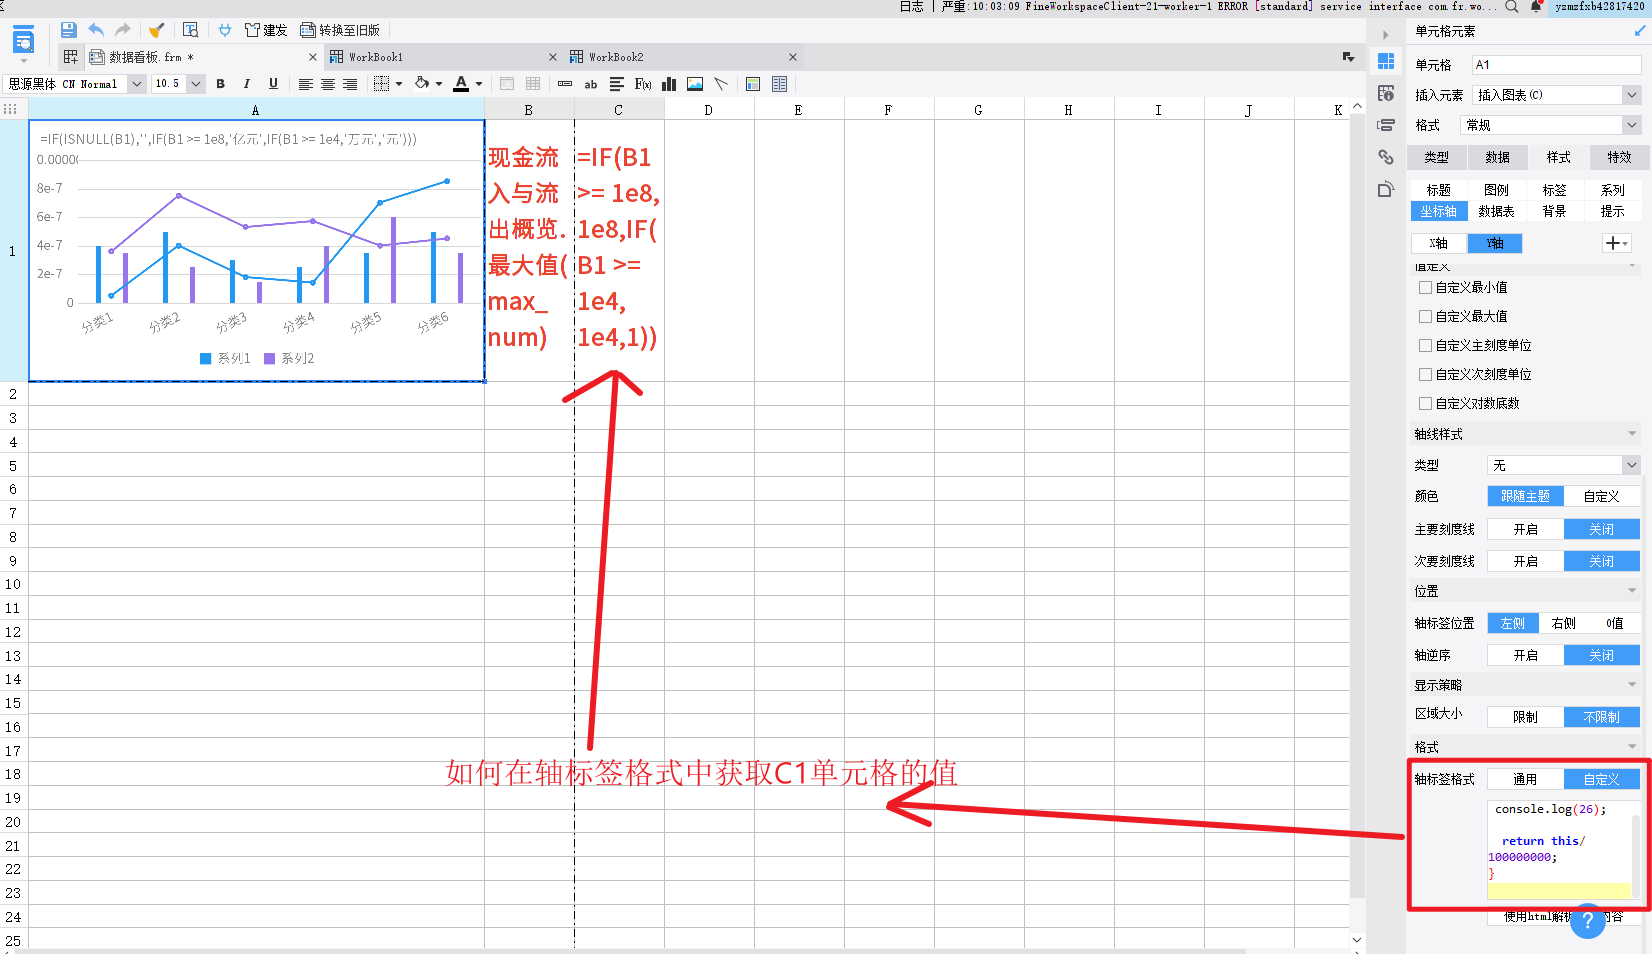1652x954 pixels.
Task: Enable 自定义最大值 checkbox
Action: tap(1425, 316)
